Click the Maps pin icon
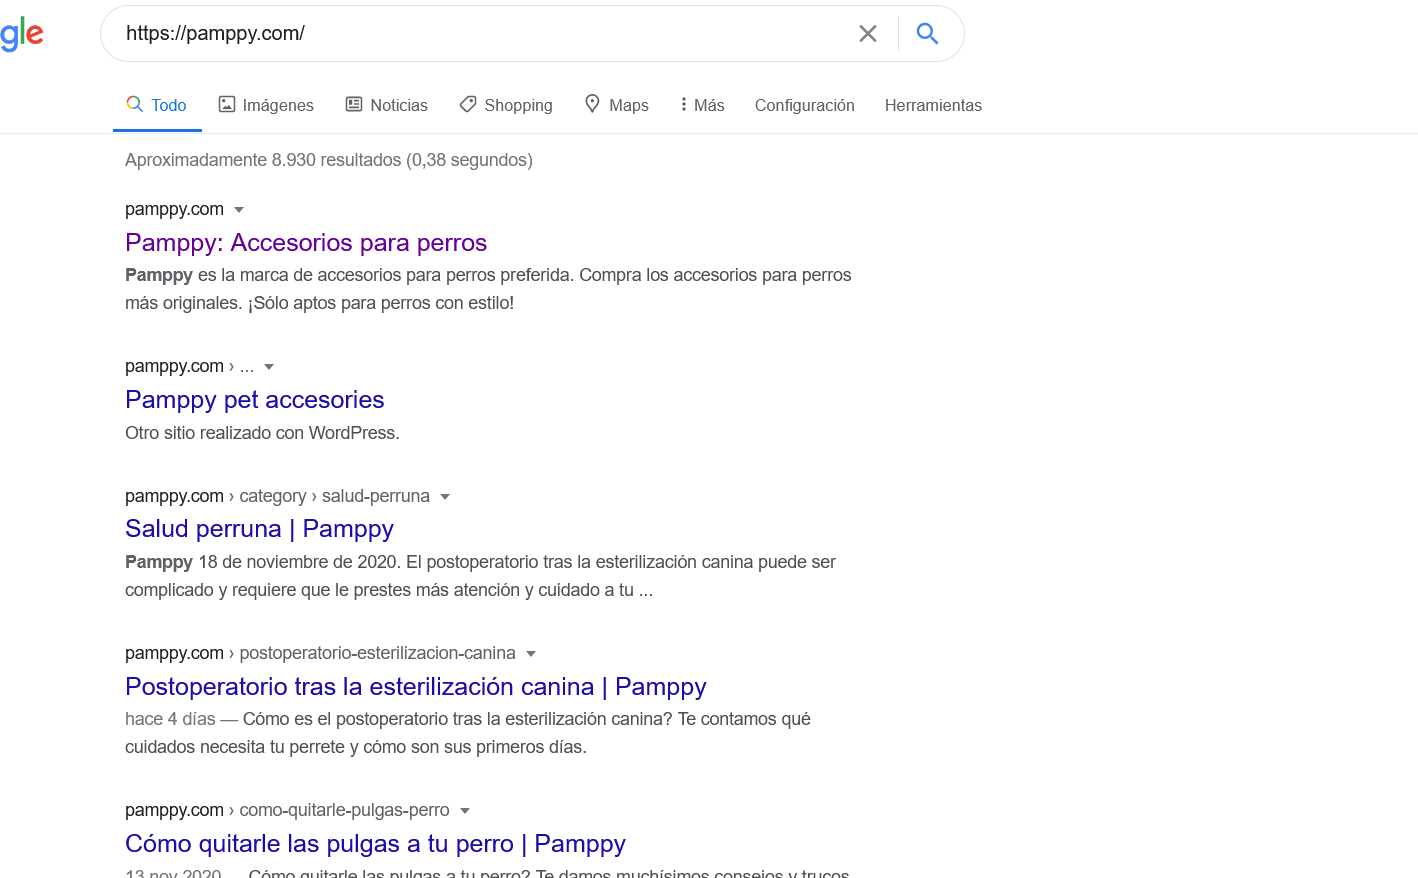The height and width of the screenshot is (878, 1418). pos(592,104)
